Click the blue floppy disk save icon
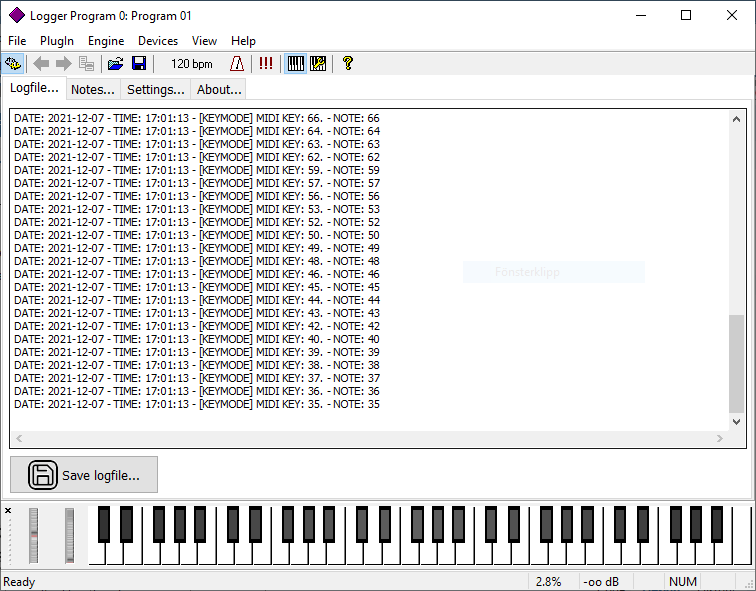Image resolution: width=756 pixels, height=591 pixels. click(x=139, y=64)
